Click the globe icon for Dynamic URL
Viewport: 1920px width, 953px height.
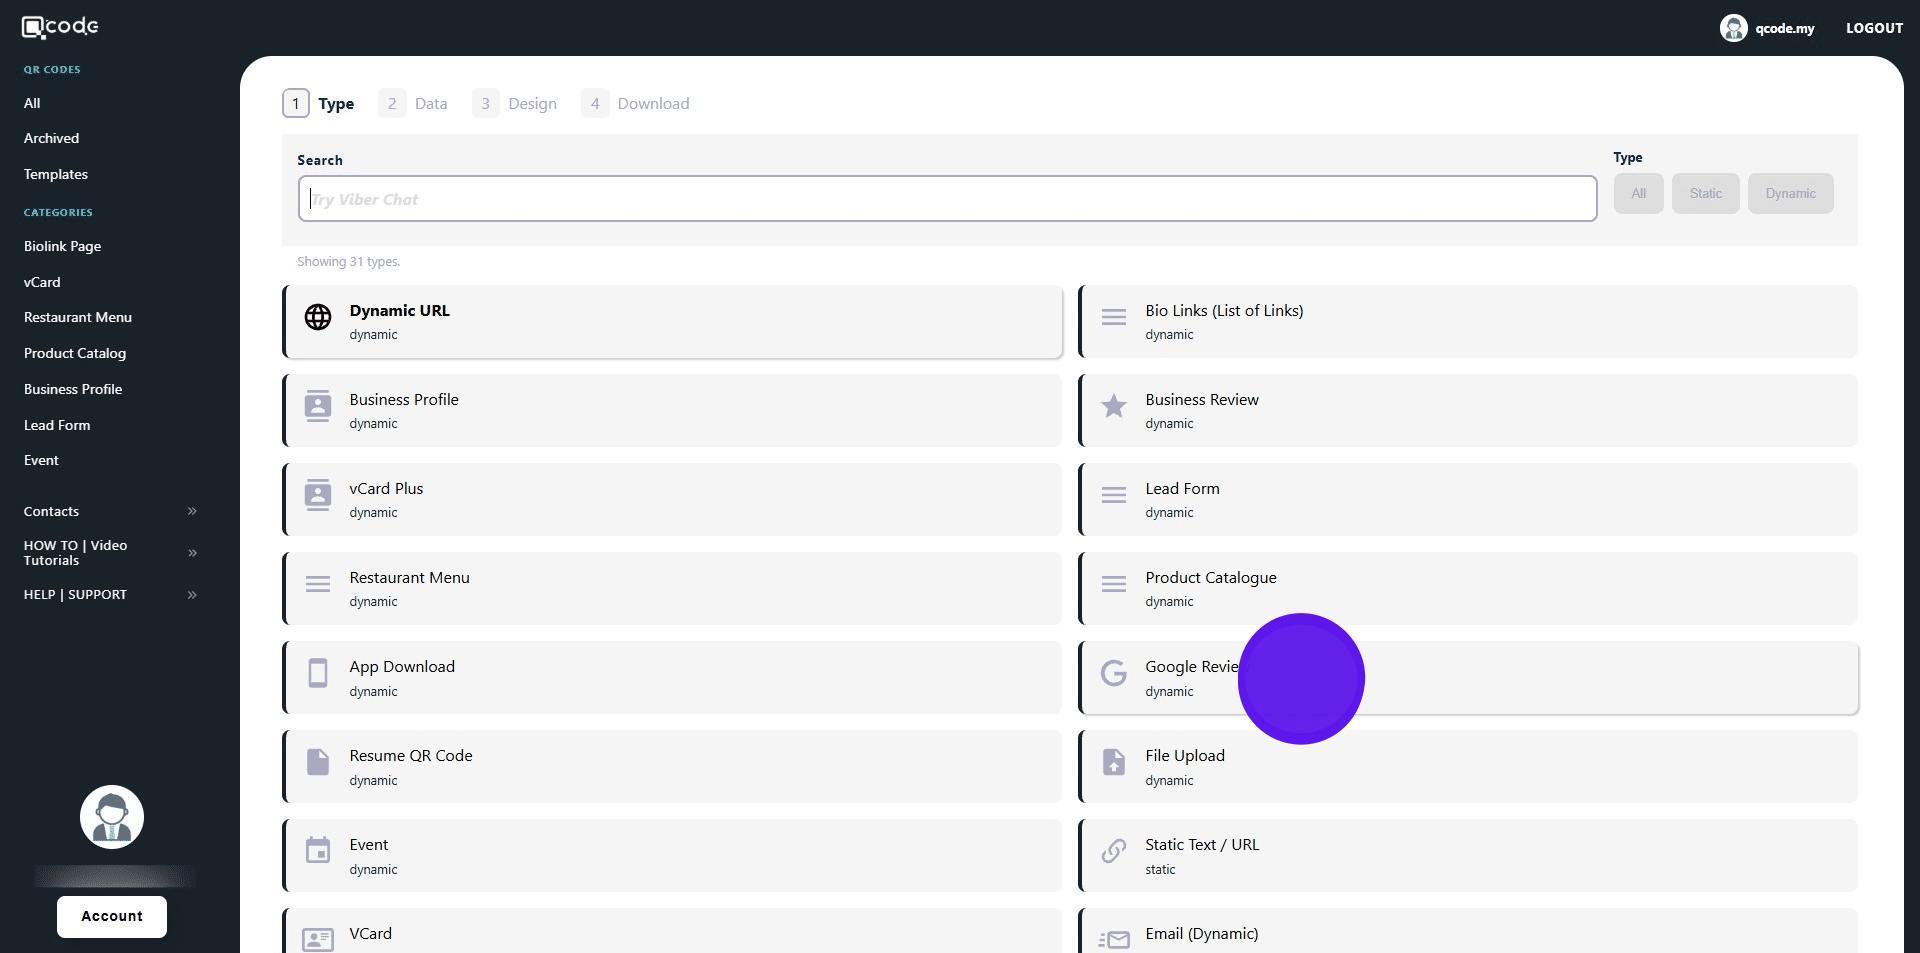[318, 317]
